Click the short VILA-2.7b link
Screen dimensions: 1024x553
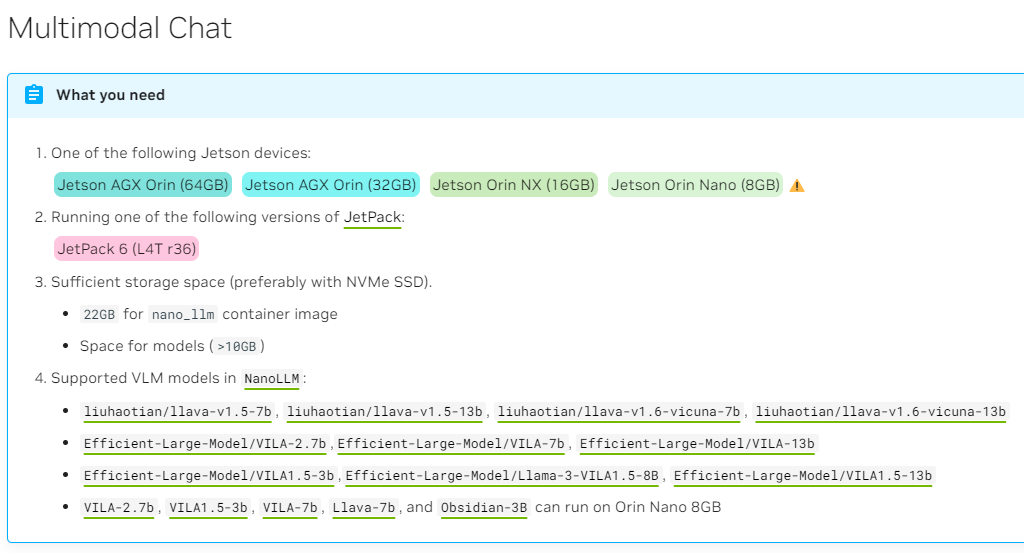119,508
